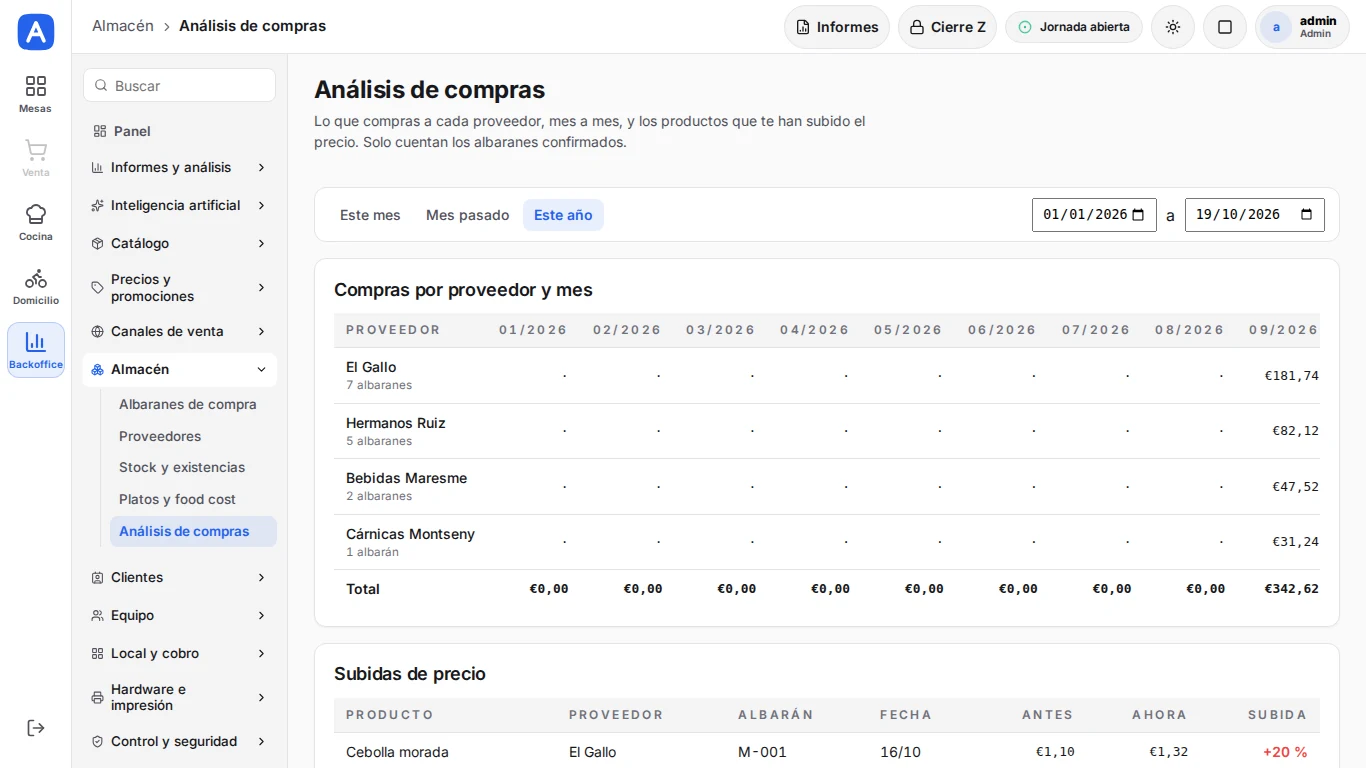
Task: Collapse the Almacén section
Action: [x=180, y=370]
